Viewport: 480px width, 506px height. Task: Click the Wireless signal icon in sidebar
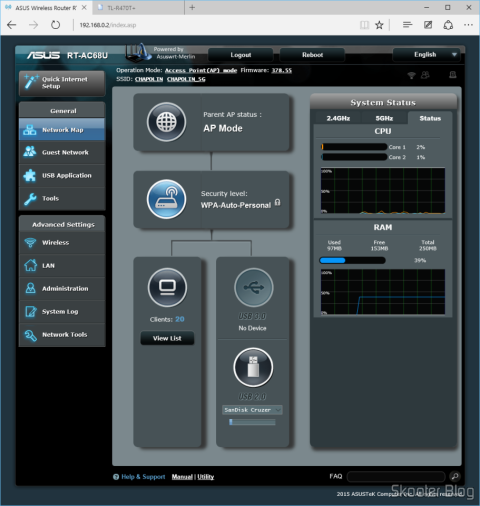point(30,242)
